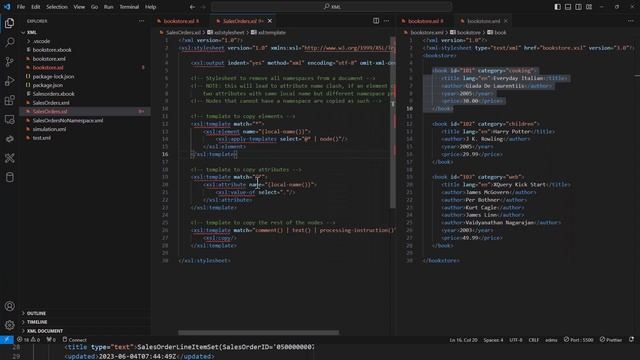Image resolution: width=640 pixels, height=360 pixels.
Task: Open the Selection menu
Action: pos(57,7)
